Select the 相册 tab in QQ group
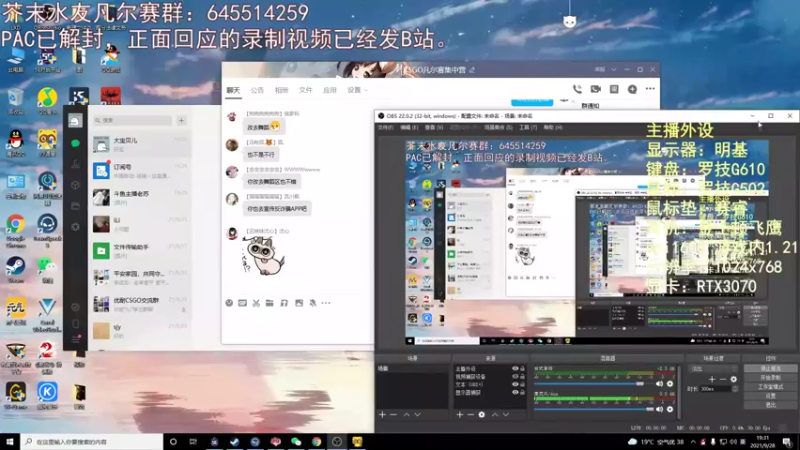Image resolution: width=800 pixels, height=450 pixels. pos(281,90)
